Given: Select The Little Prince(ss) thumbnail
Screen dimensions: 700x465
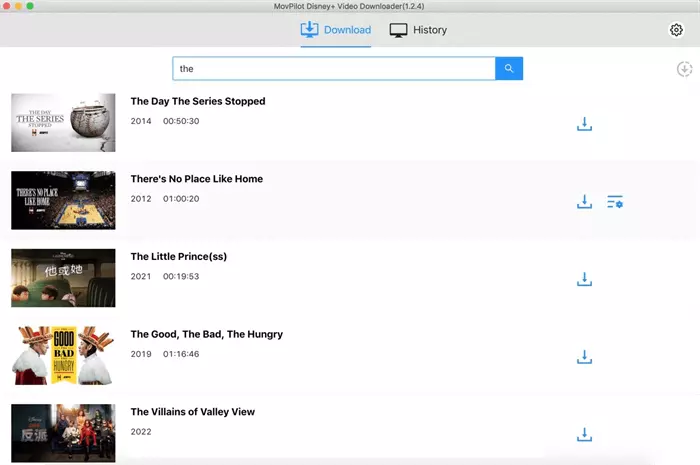Looking at the screenshot, I should pos(63,278).
